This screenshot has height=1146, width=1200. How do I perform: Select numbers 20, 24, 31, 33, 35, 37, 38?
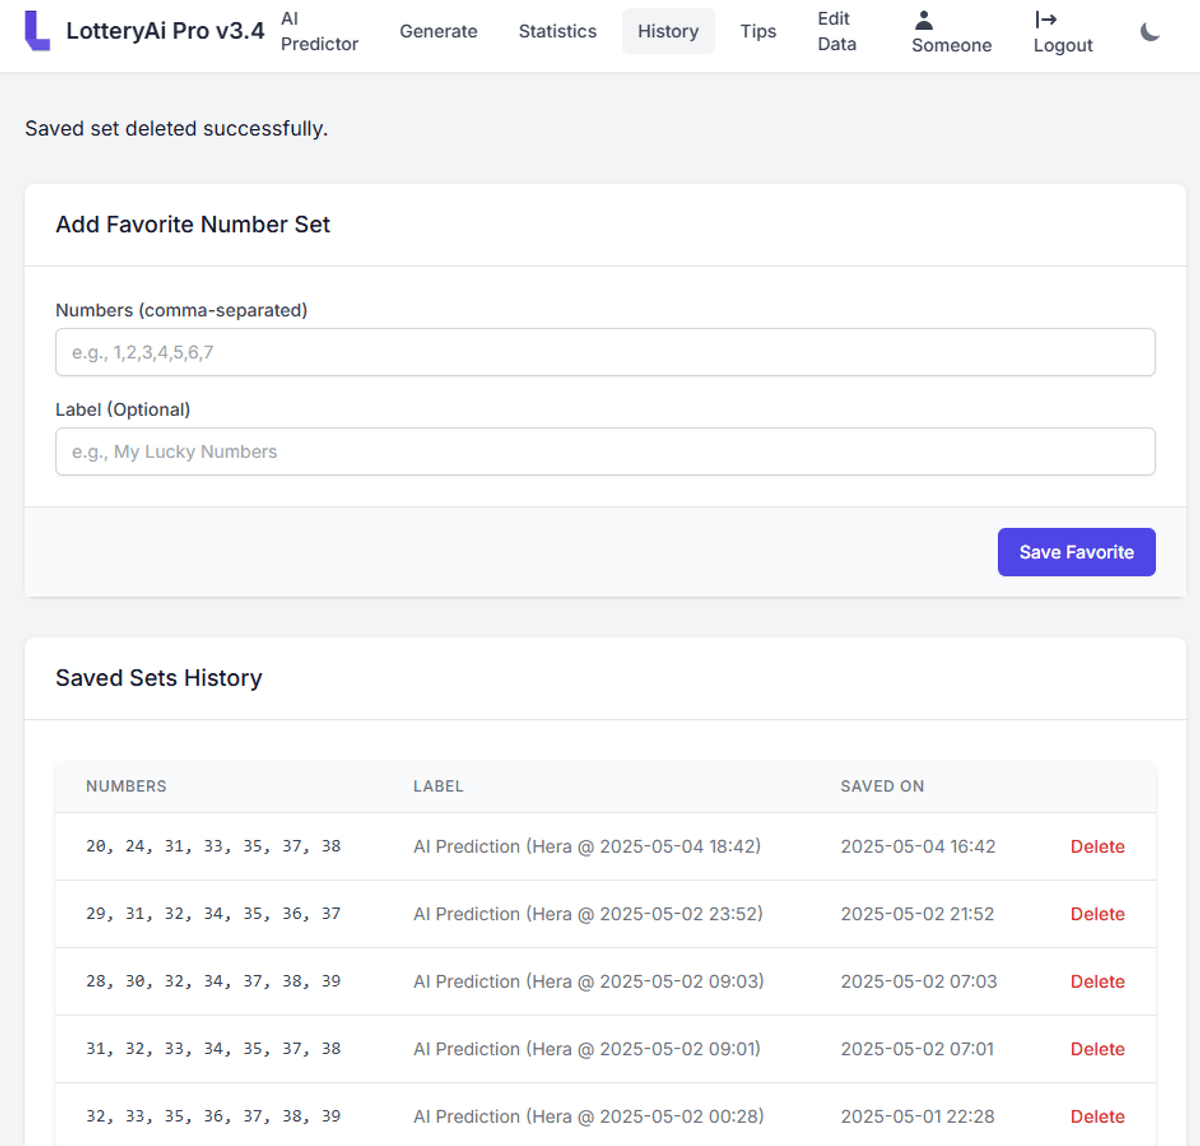coord(213,846)
